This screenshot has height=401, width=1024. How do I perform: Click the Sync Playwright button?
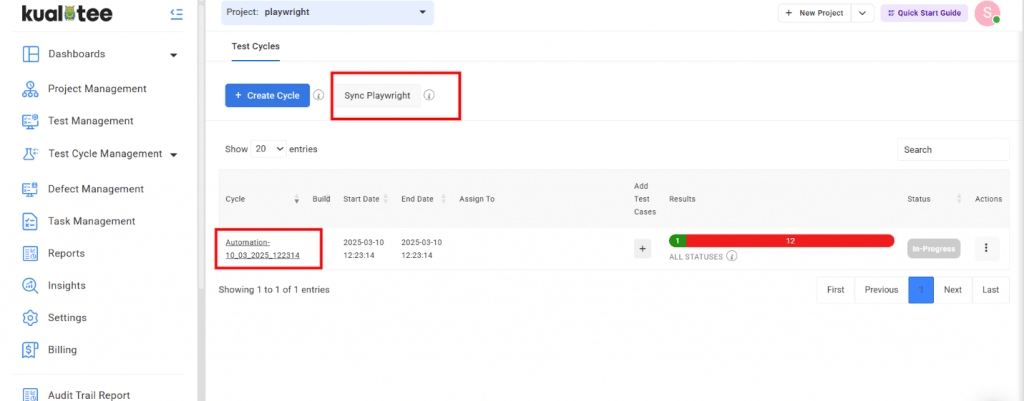377,95
